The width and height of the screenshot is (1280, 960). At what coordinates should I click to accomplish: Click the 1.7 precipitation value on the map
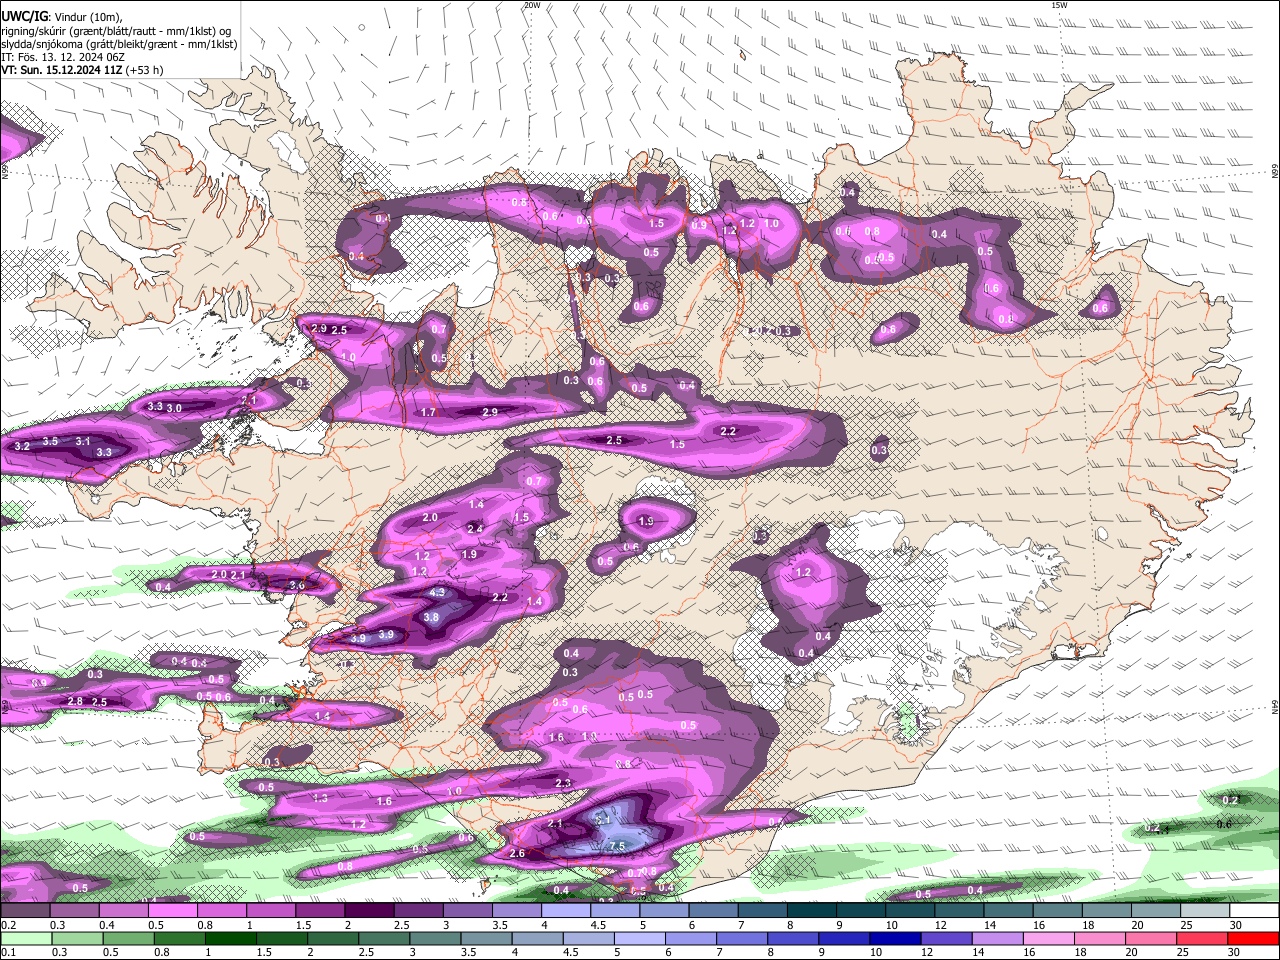[x=429, y=412]
